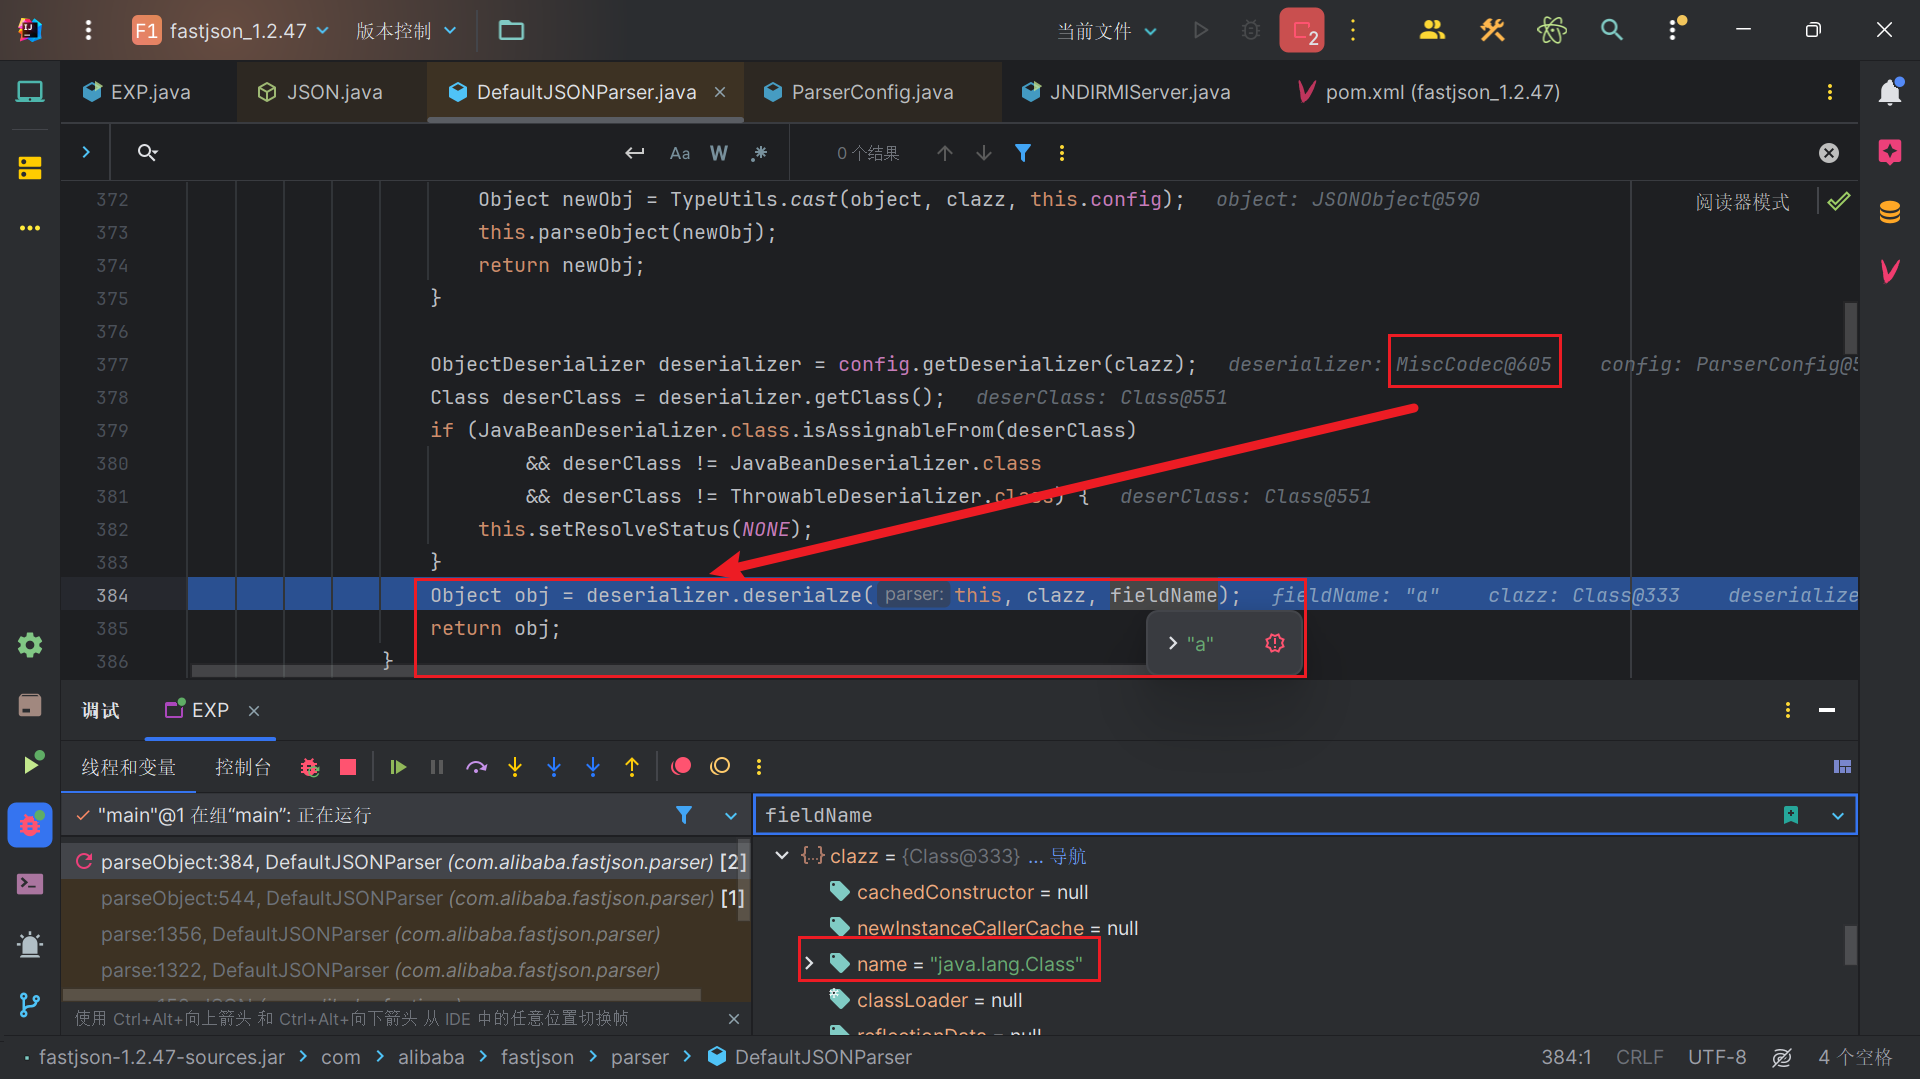Viewport: 1920px width, 1079px height.
Task: Open the notifications bell icon
Action: (1890, 92)
